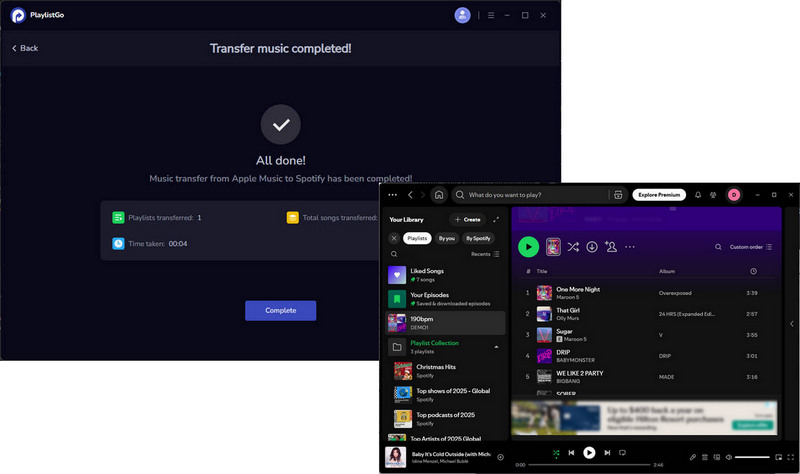
Task: Open the PlaylistGo hamburger menu
Action: coord(491,15)
